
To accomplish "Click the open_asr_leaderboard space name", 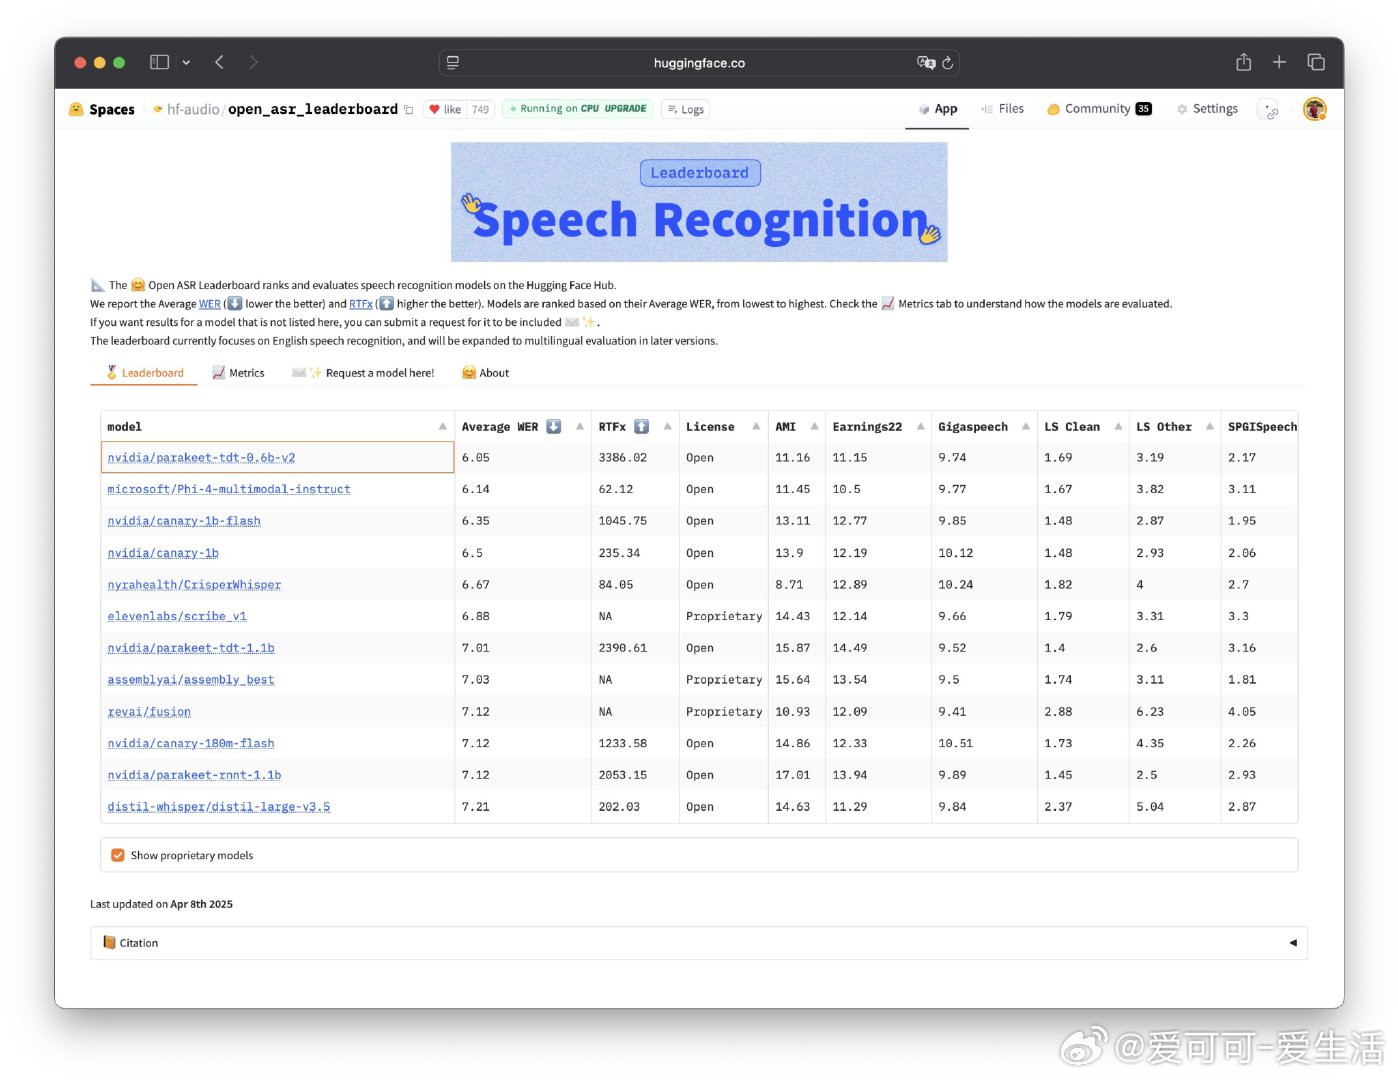I will tap(313, 109).
